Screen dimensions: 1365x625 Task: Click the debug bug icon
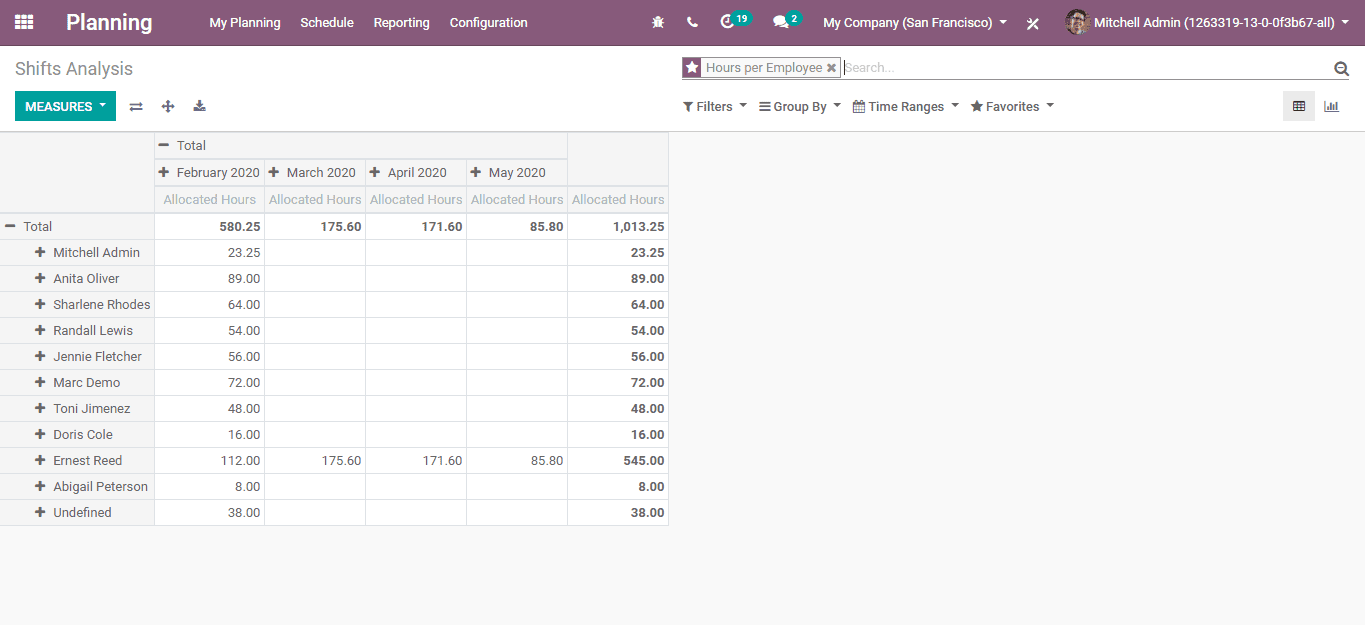658,22
